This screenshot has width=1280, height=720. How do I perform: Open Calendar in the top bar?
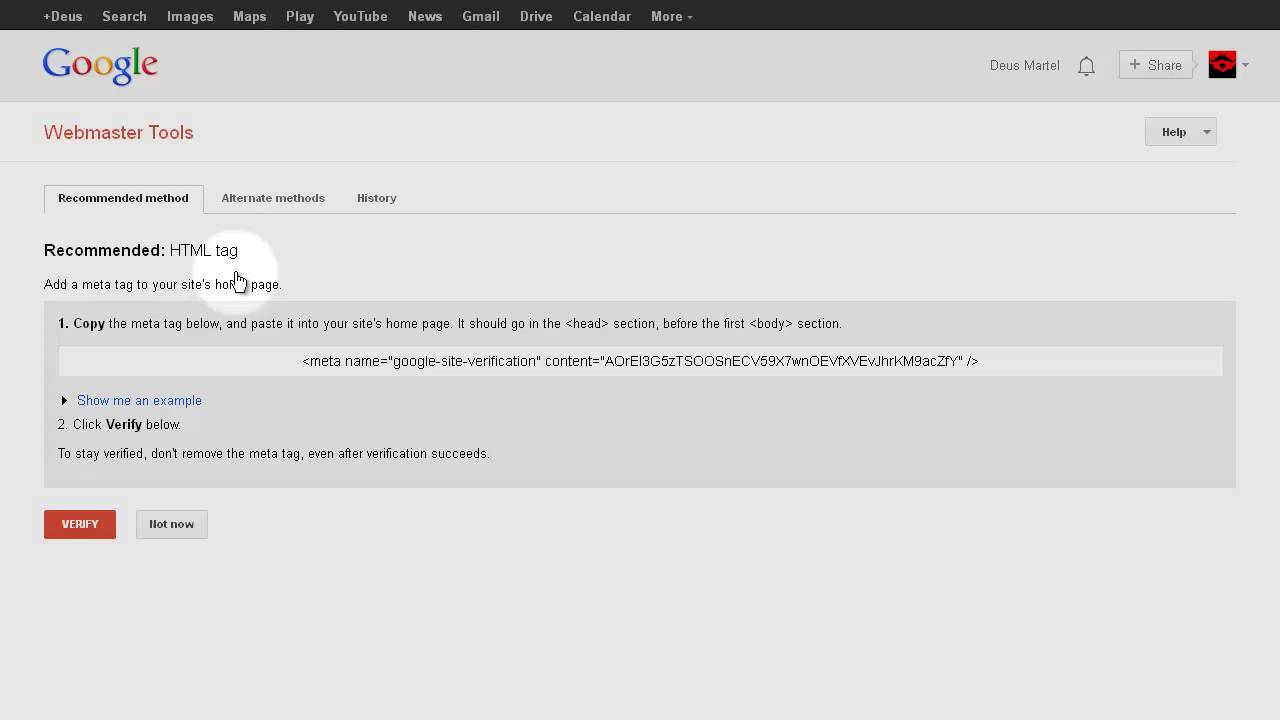(x=602, y=16)
